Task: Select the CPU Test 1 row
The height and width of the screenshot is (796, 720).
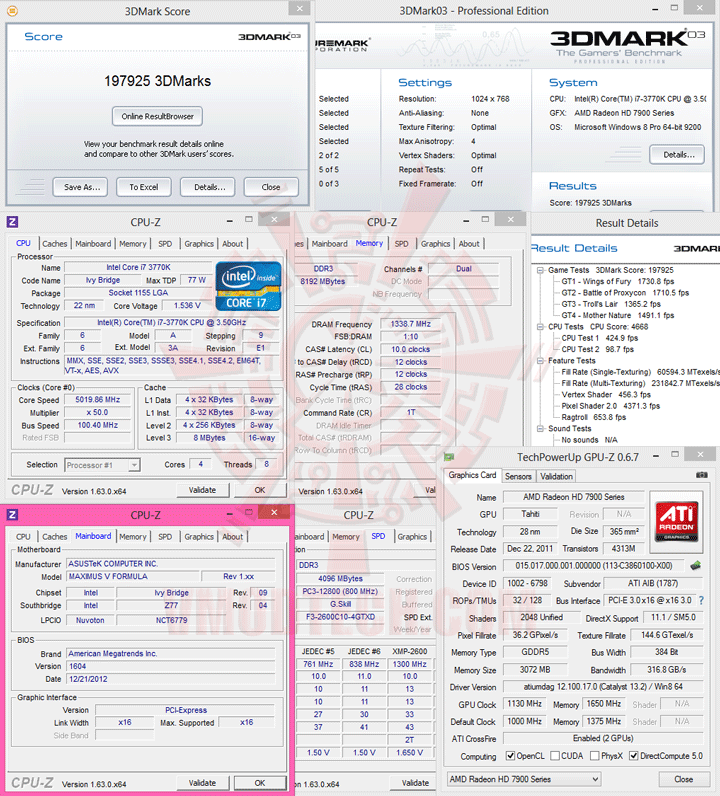Action: (x=599, y=338)
